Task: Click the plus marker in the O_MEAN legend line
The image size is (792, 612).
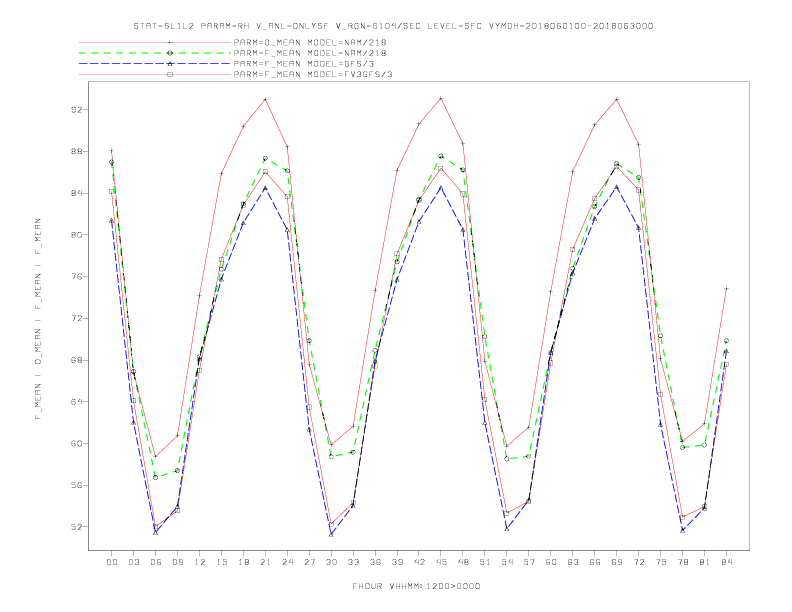Action: click(170, 42)
